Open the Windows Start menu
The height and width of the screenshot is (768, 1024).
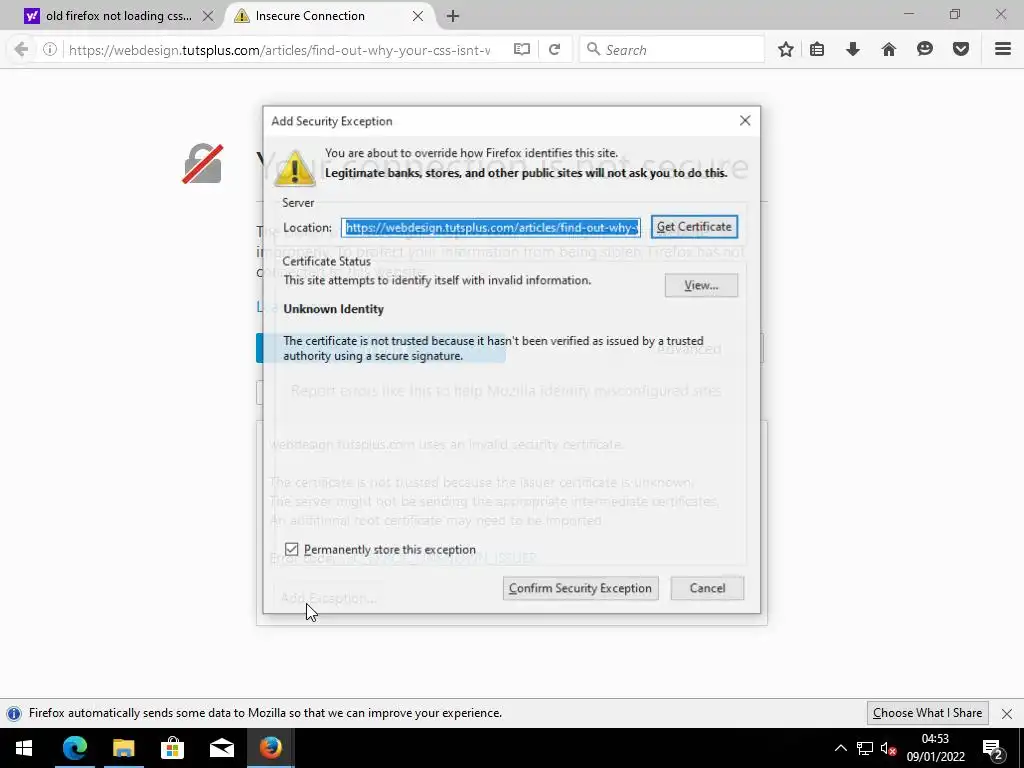point(24,748)
